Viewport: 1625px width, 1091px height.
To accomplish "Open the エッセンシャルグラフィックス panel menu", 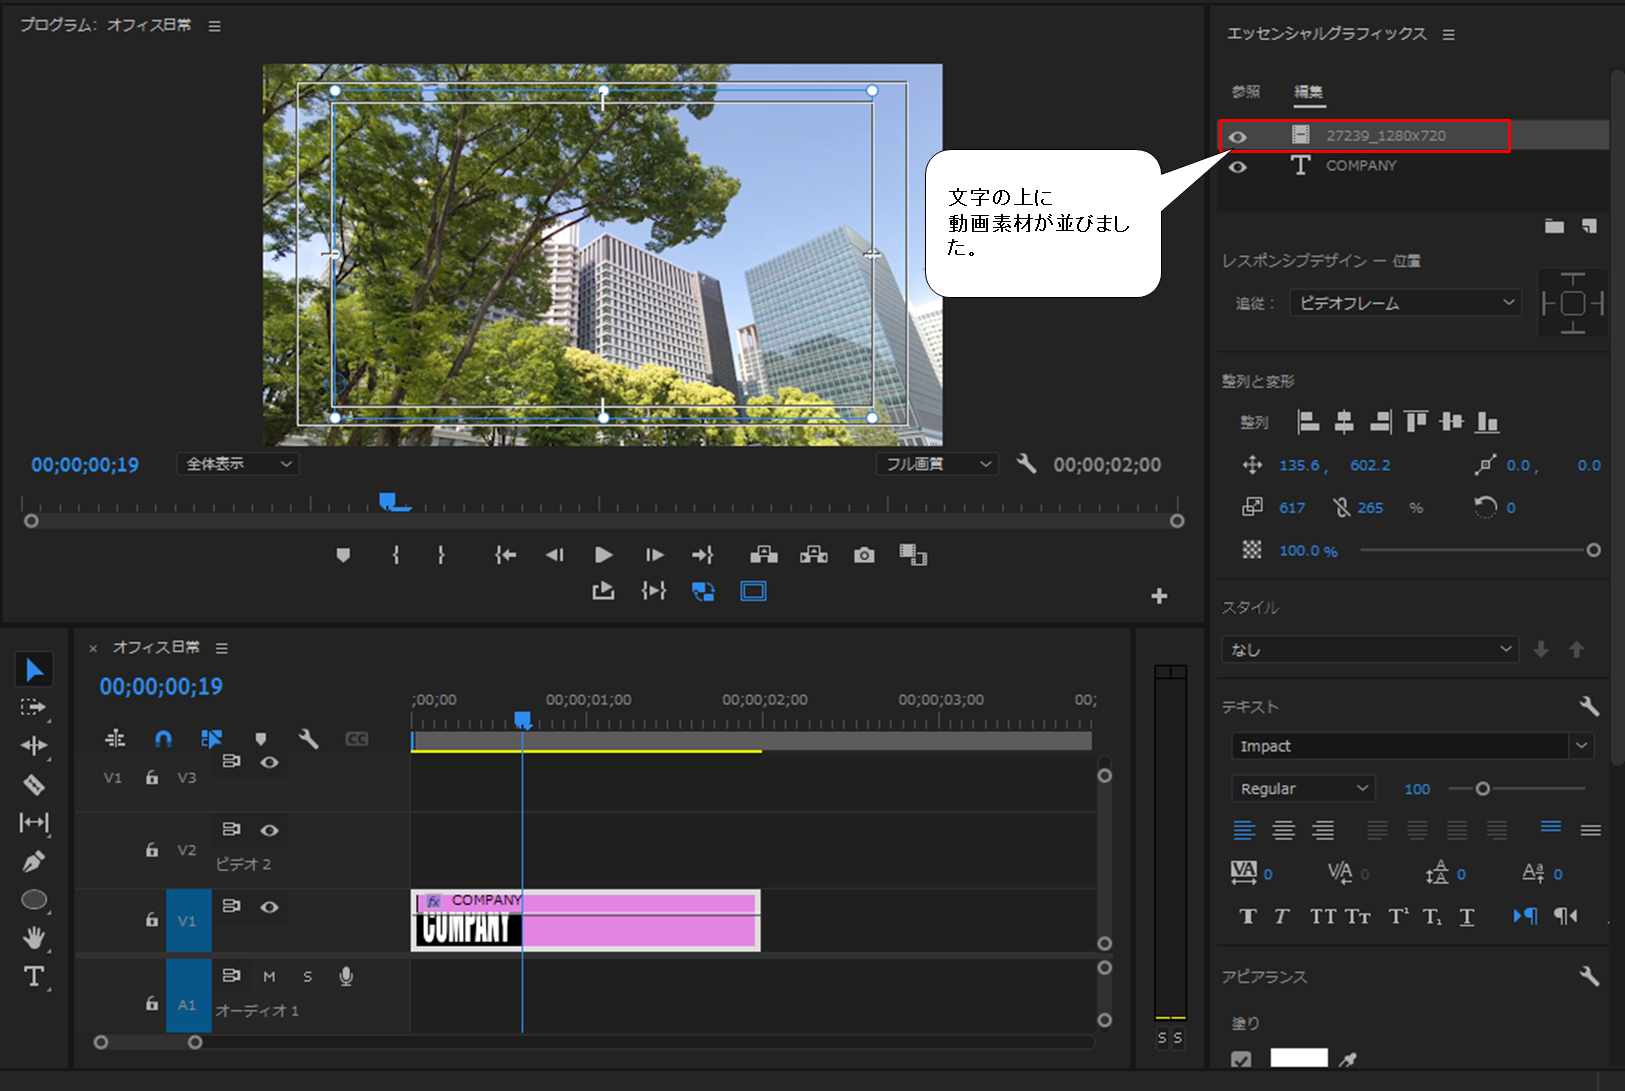I will pos(1448,35).
